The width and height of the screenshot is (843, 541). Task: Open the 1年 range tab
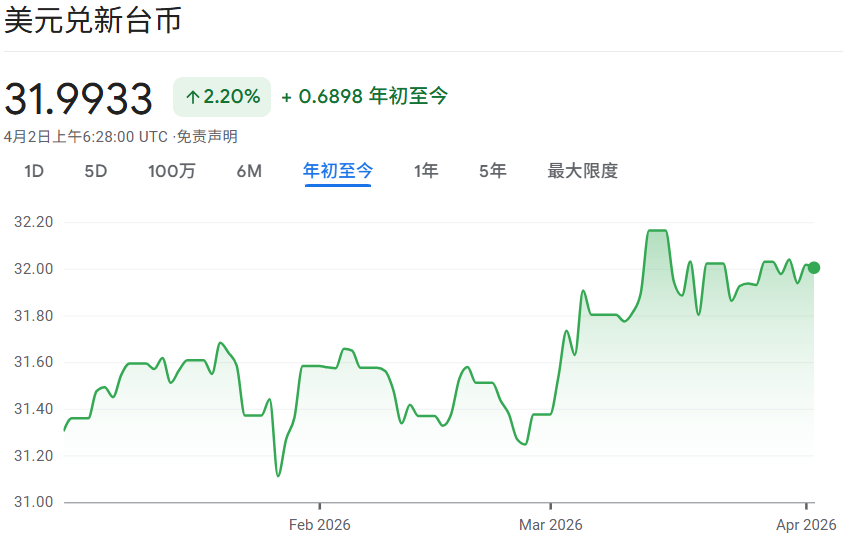click(x=426, y=171)
